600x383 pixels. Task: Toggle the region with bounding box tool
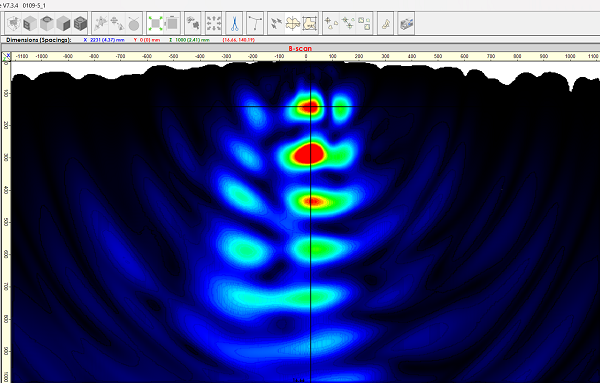pyautogui.click(x=310, y=24)
